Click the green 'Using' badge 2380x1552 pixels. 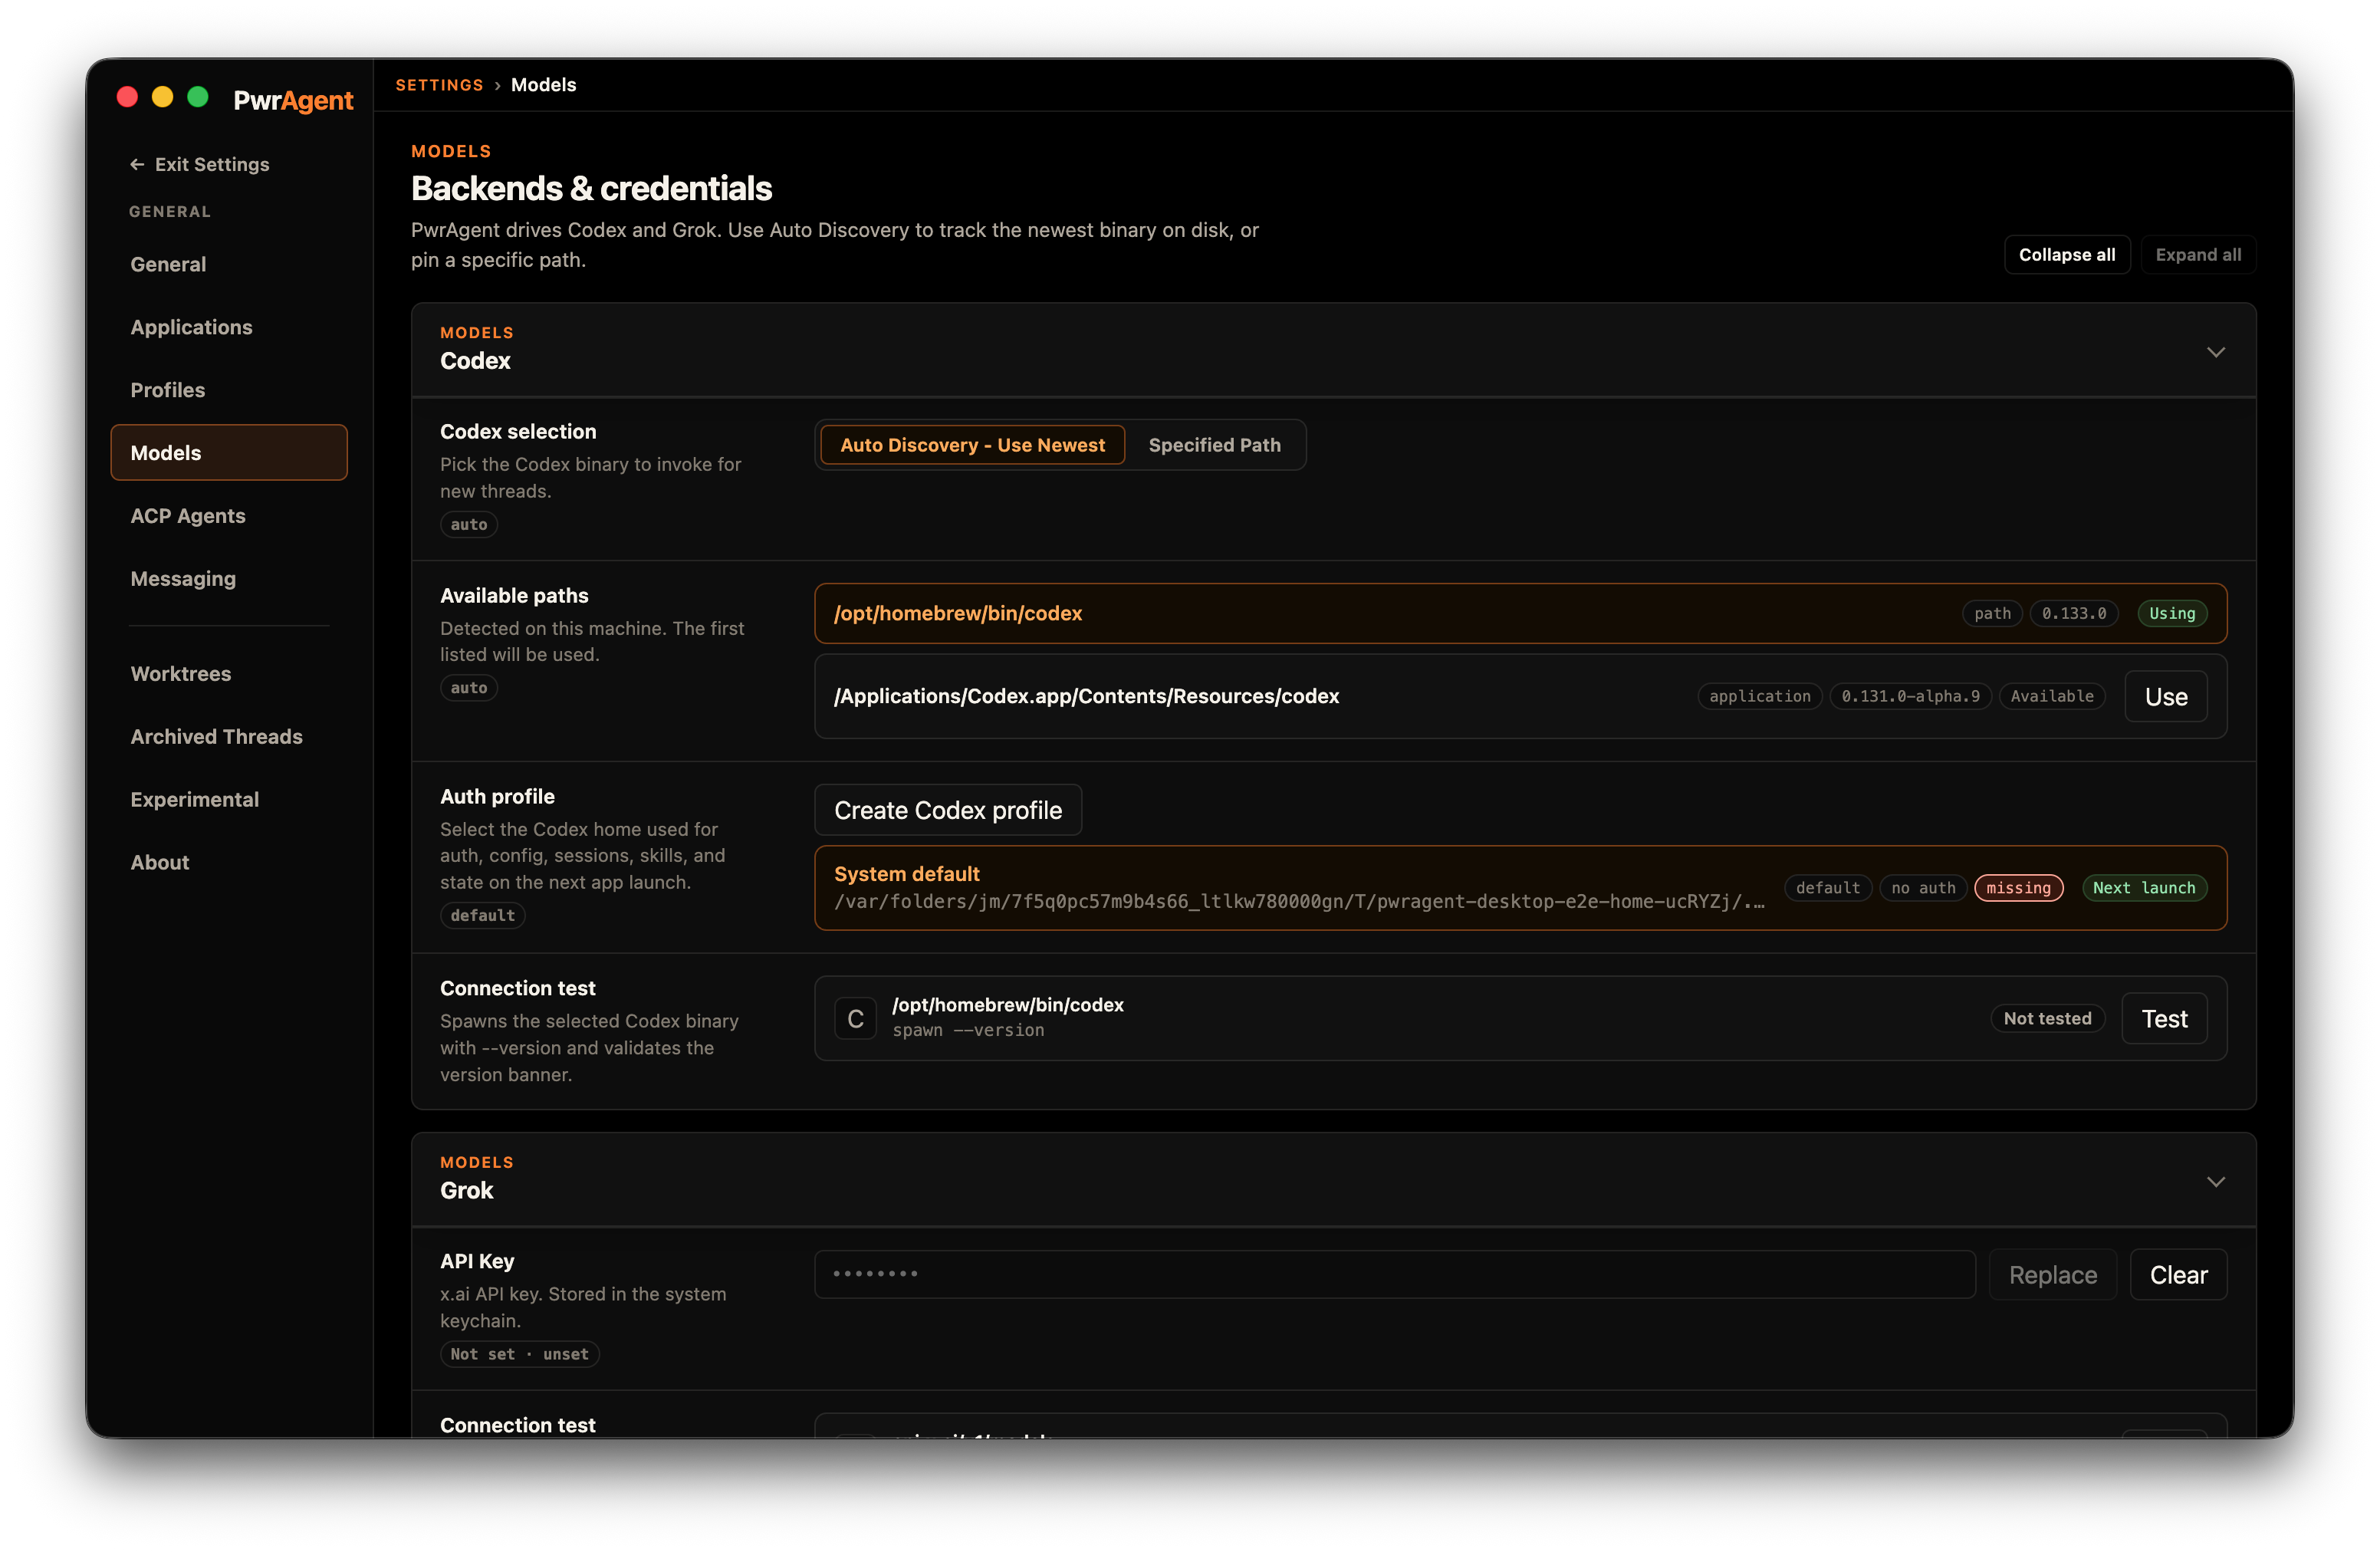(2172, 614)
